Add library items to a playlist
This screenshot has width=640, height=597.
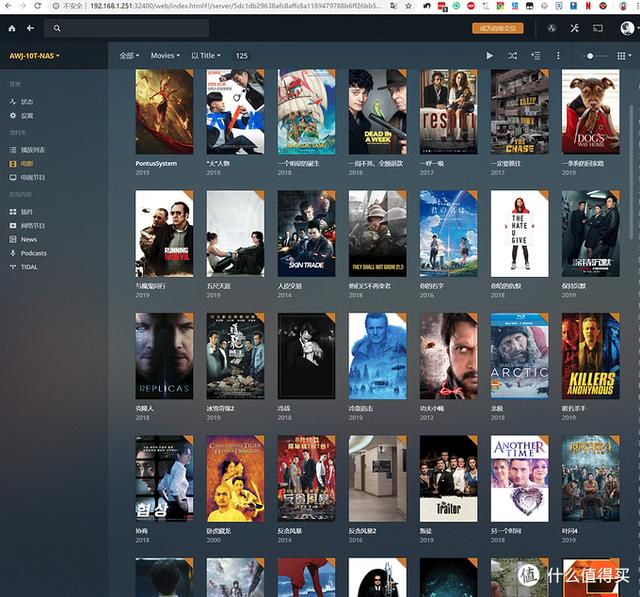click(536, 56)
